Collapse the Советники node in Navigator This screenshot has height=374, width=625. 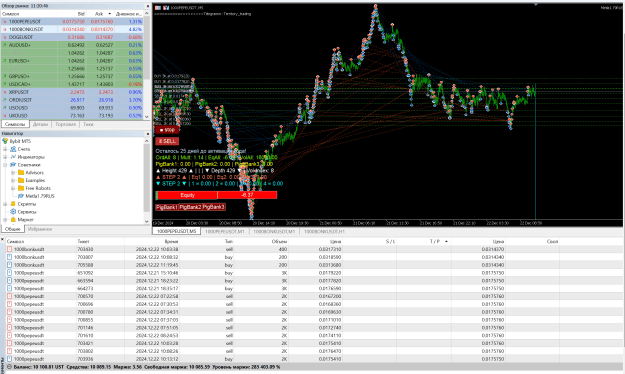click(5, 165)
